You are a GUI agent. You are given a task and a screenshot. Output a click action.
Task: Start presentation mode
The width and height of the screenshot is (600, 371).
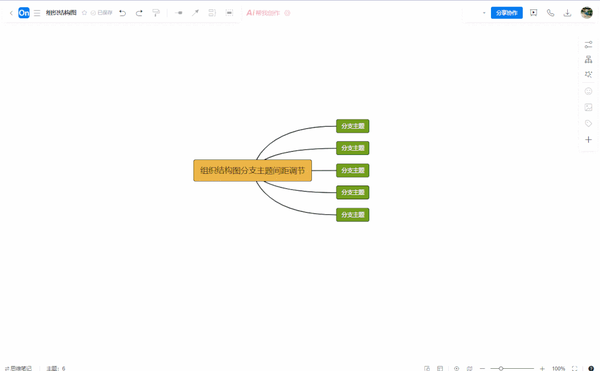533,13
